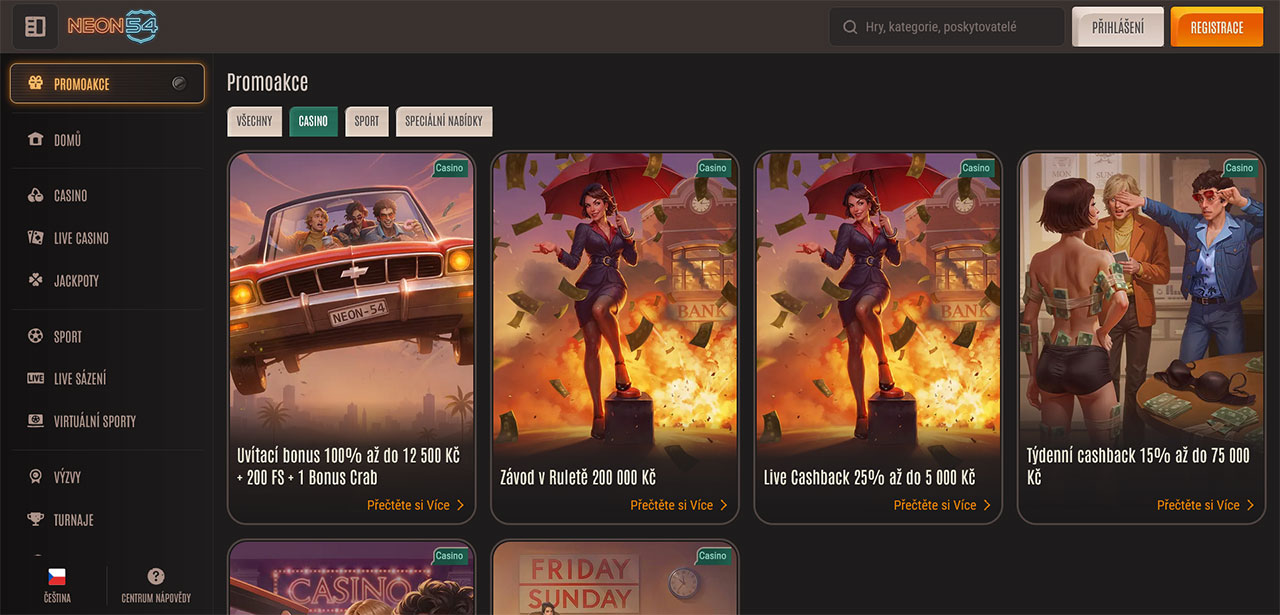Image resolution: width=1280 pixels, height=615 pixels.
Task: Click the Jackpoty diamond icon
Action: point(35,281)
